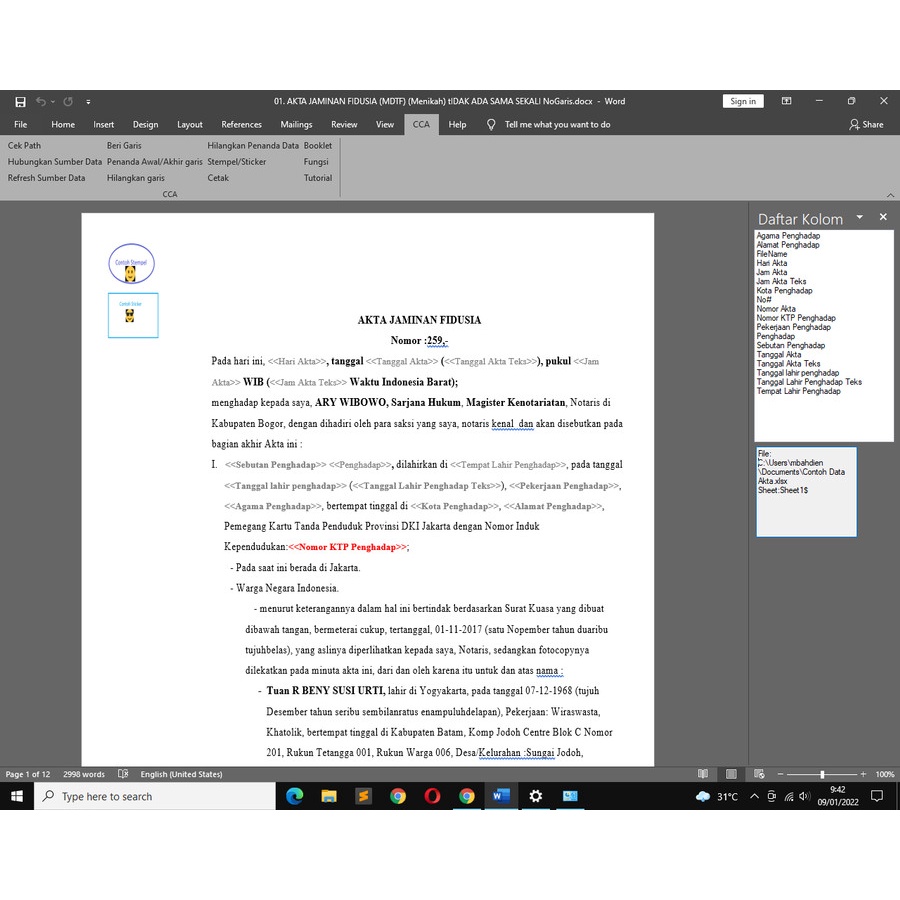Click the Tell me what you want search field
The image size is (900, 900).
[557, 125]
